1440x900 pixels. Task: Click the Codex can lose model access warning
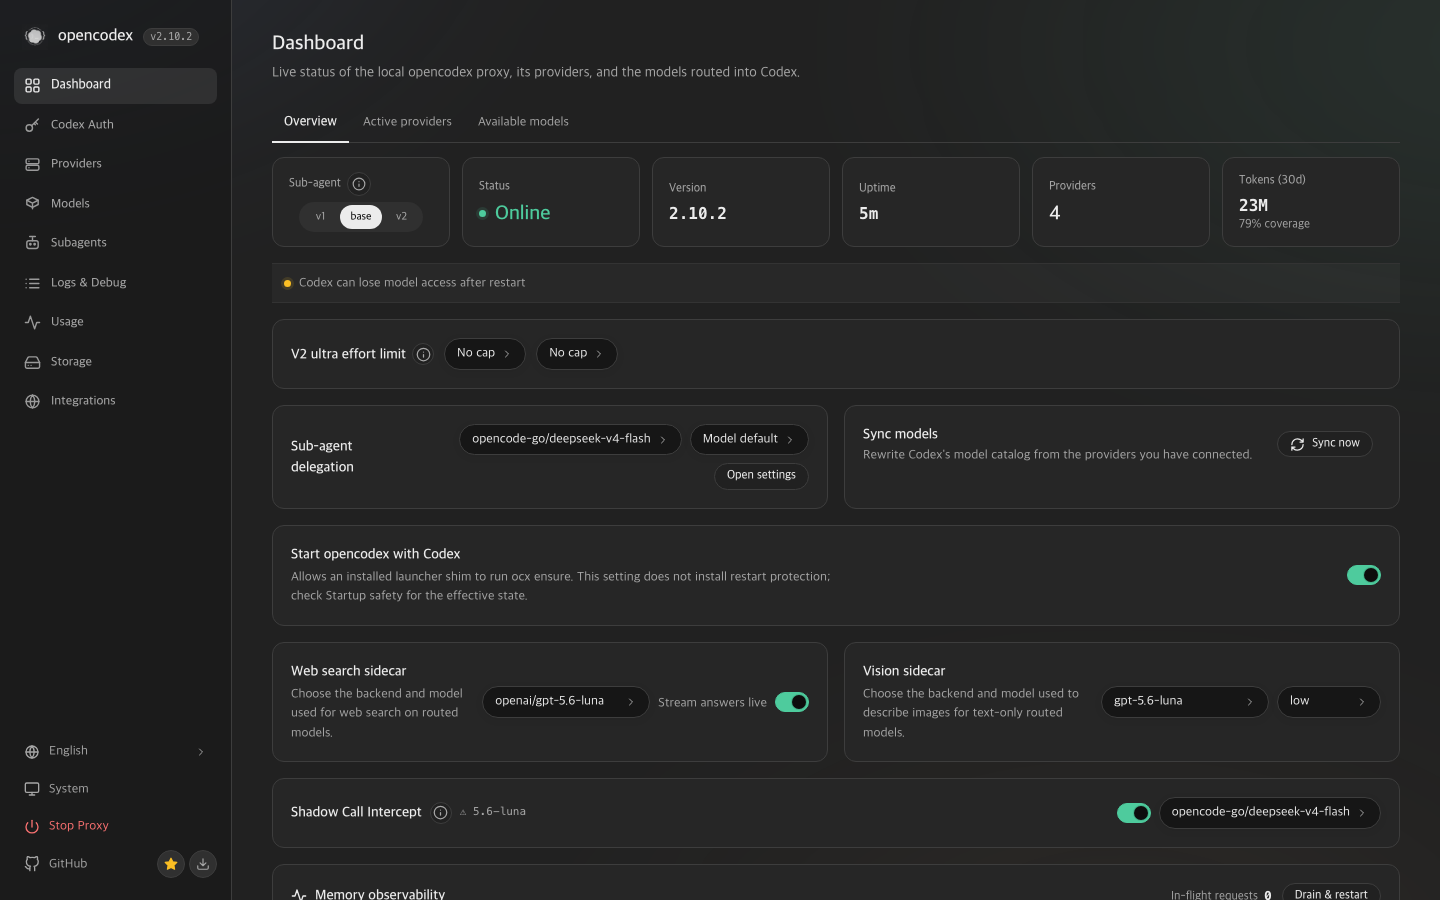pyautogui.click(x=411, y=283)
